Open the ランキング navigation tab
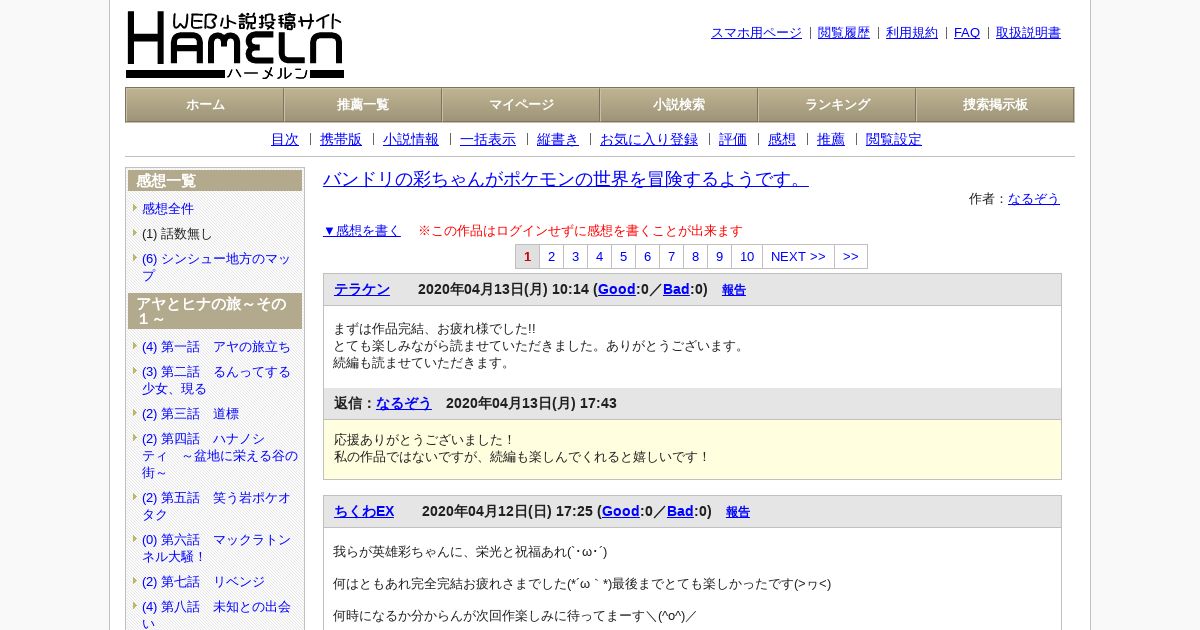This screenshot has height=630, width=1200. click(837, 105)
